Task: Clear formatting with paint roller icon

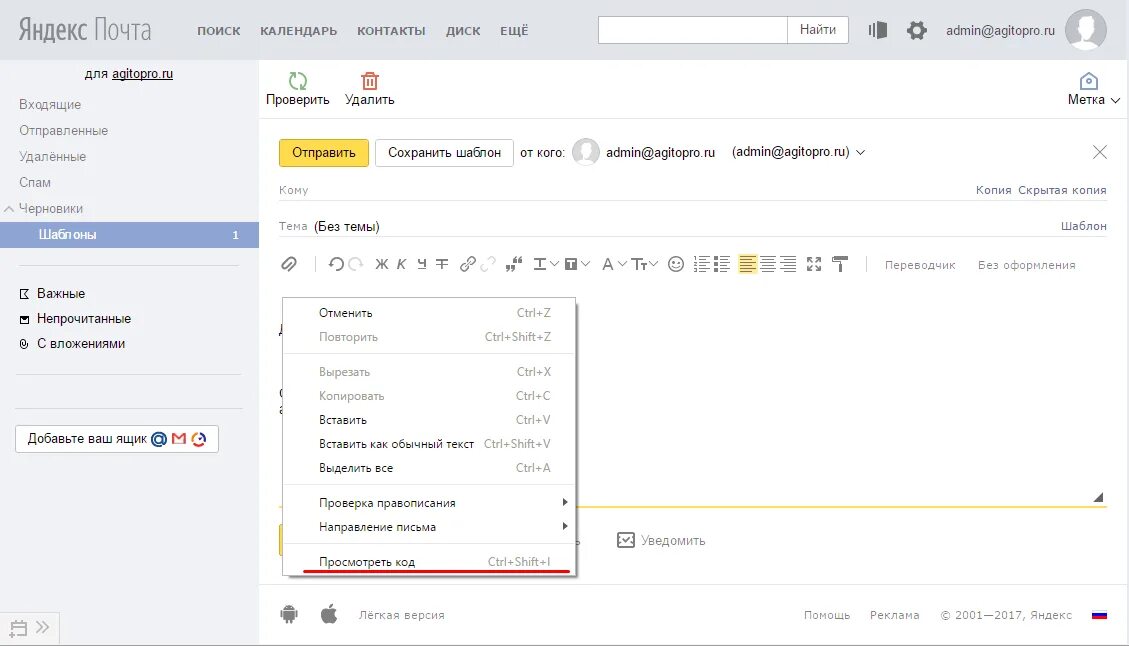Action: (x=840, y=264)
